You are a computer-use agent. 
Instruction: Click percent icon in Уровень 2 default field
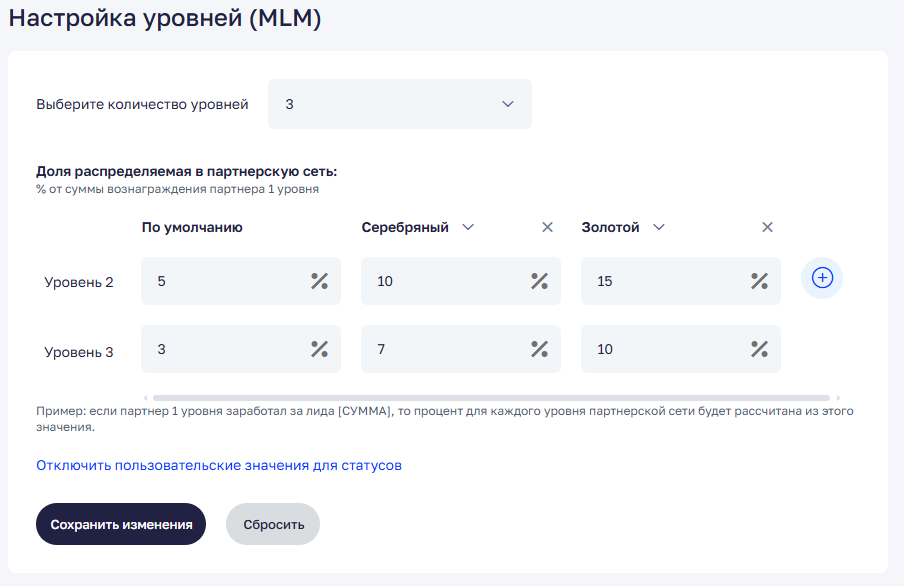(319, 281)
